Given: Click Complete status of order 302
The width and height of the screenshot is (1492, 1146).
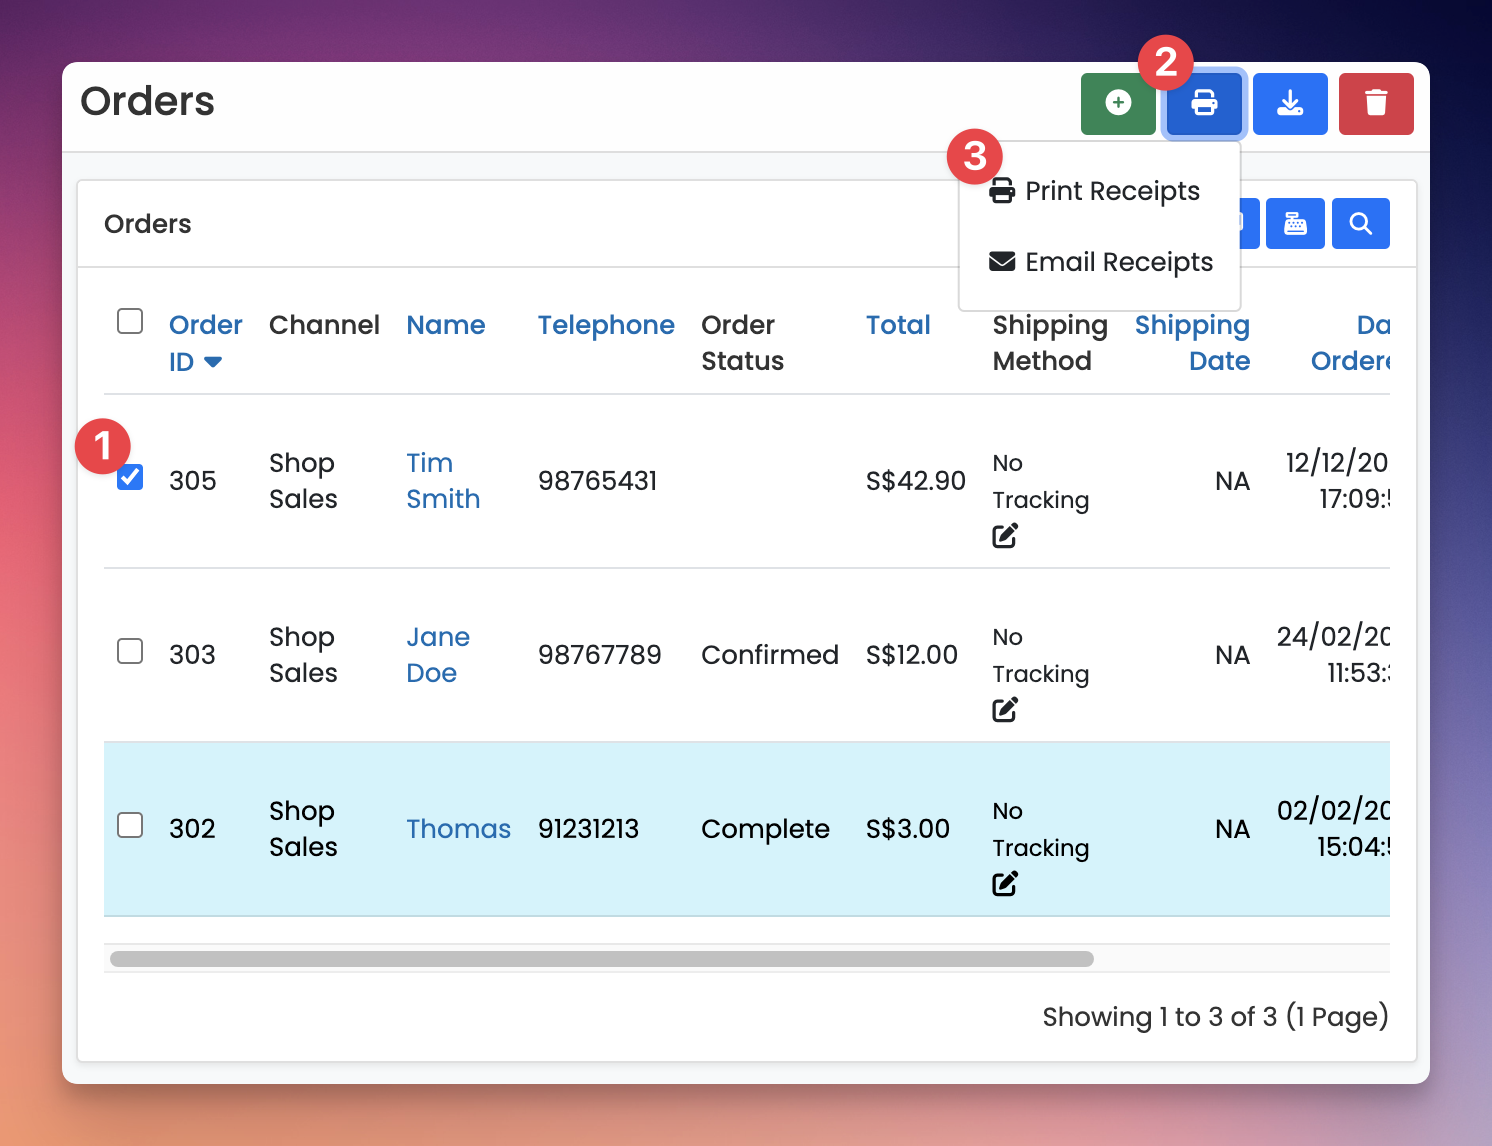Looking at the screenshot, I should tap(765, 829).
